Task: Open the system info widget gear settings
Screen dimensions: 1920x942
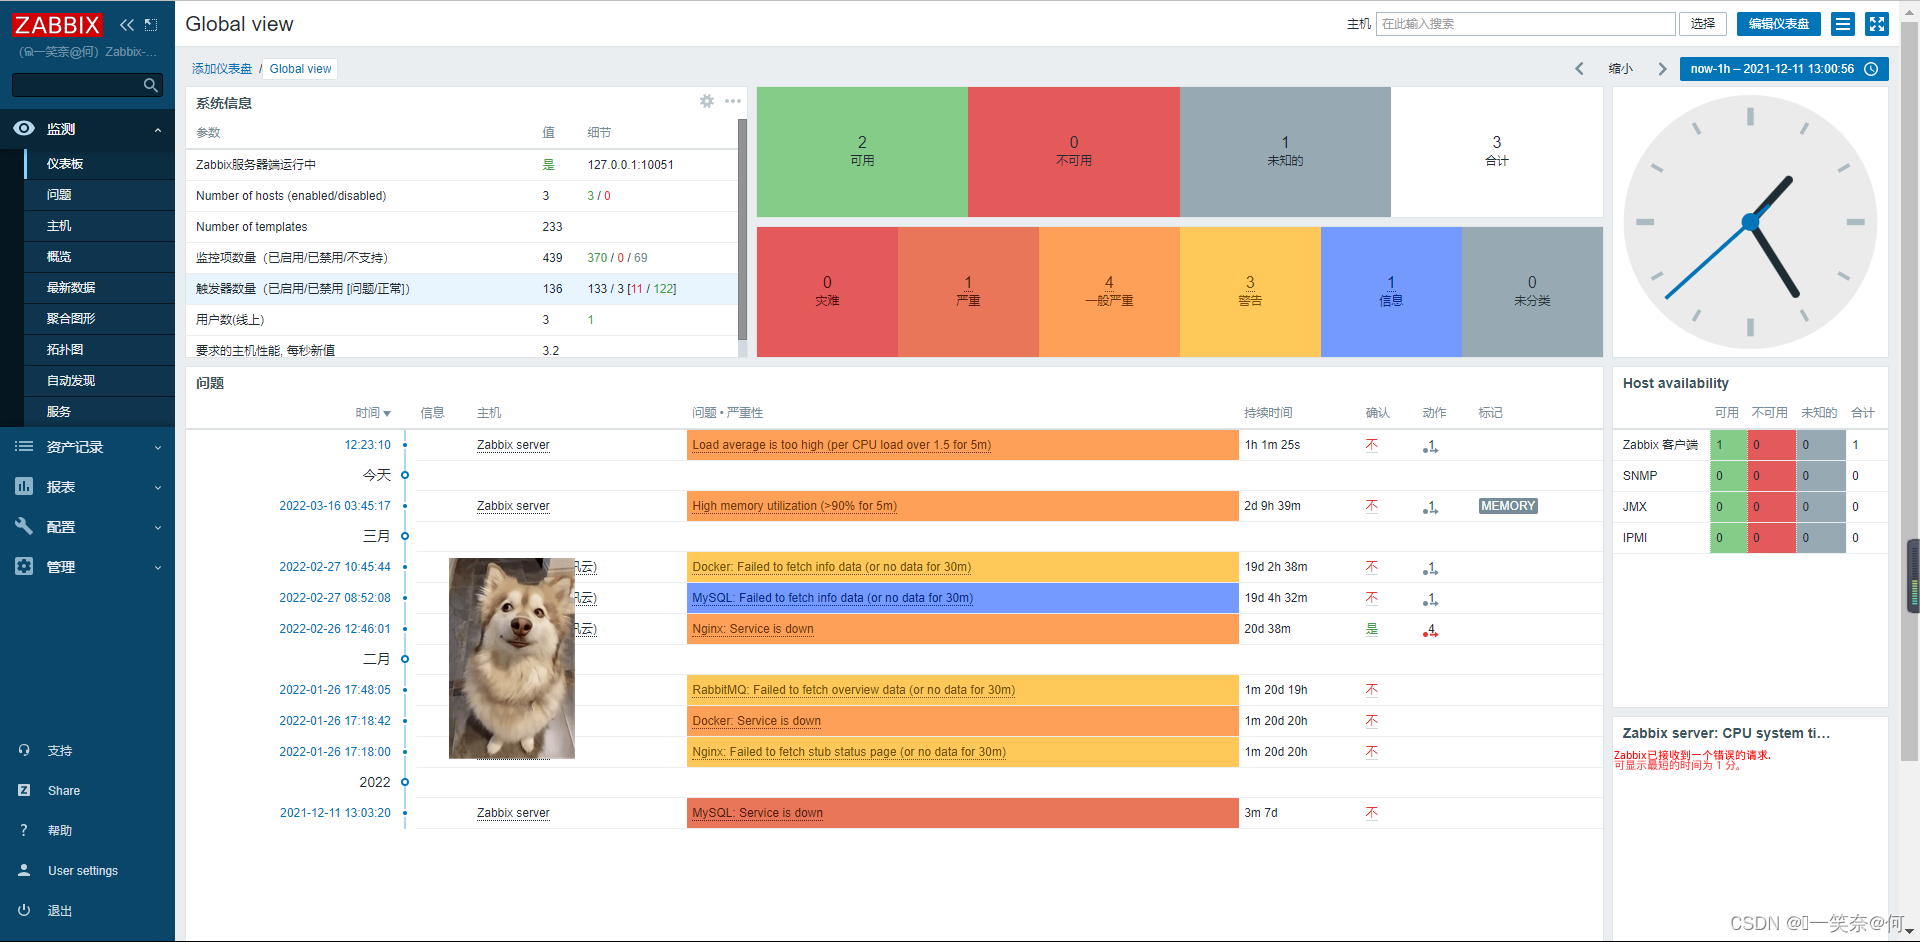Action: tap(707, 101)
